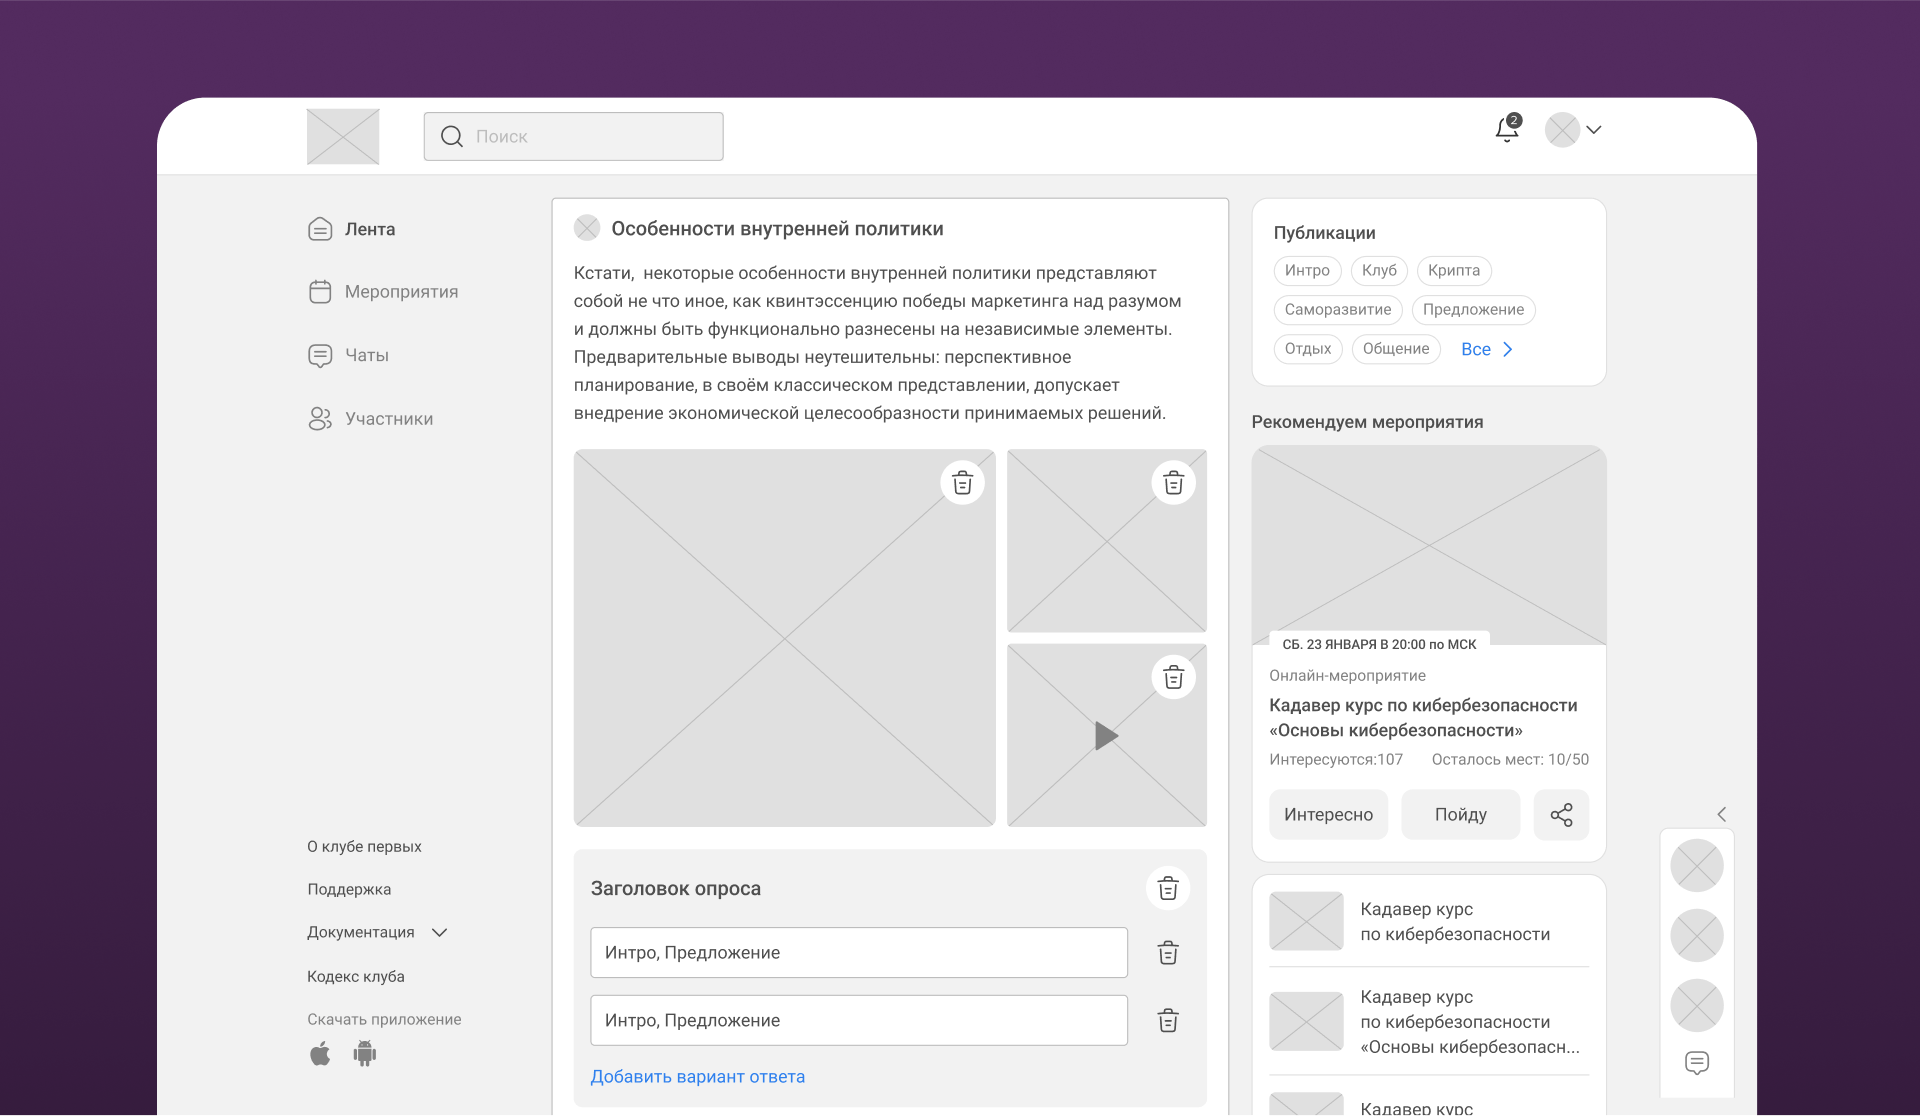The image size is (1920, 1116).
Task: Delete the poll using trash icon
Action: click(x=1167, y=888)
